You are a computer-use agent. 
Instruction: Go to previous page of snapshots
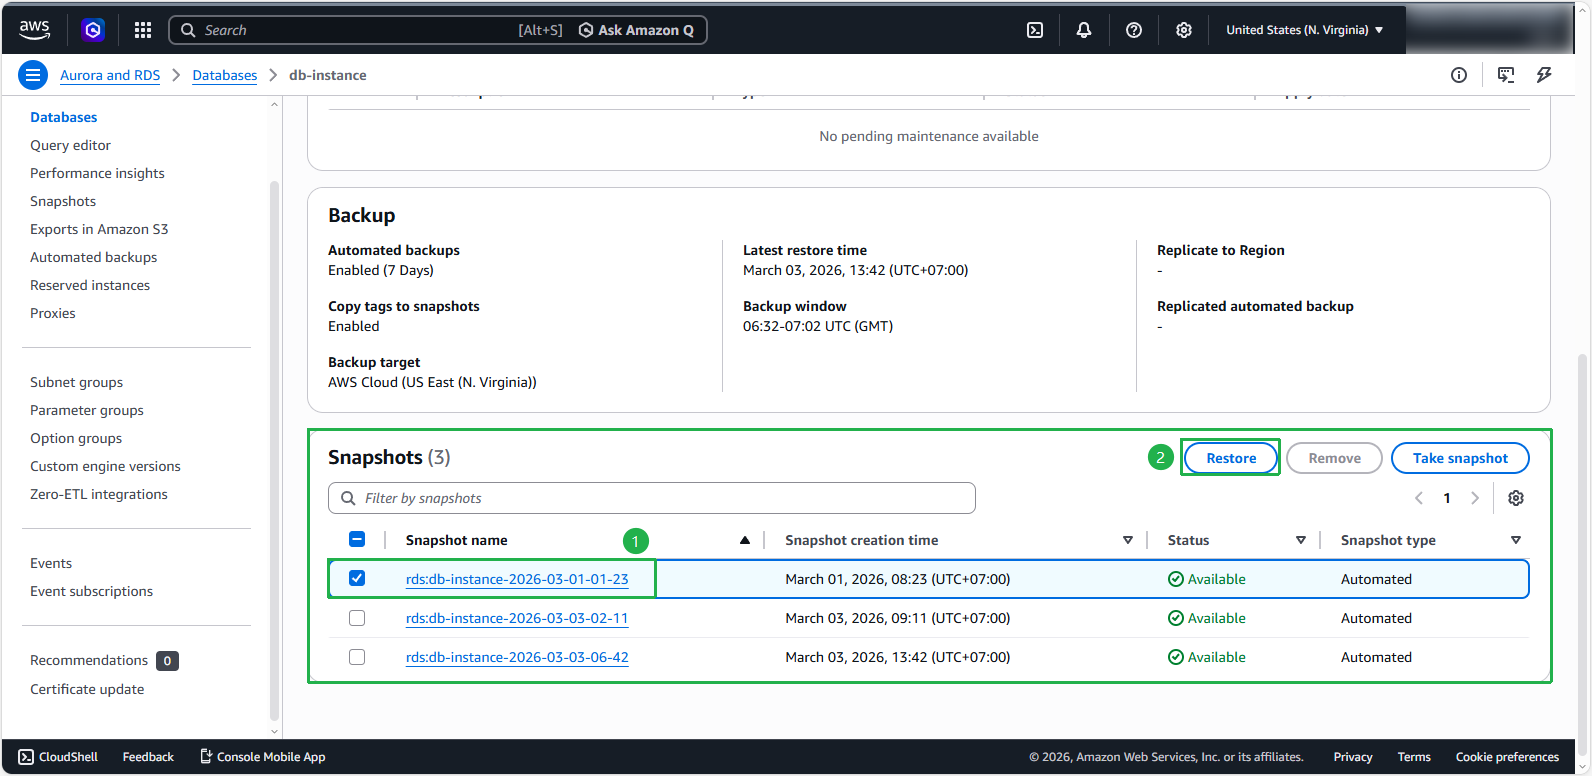pyautogui.click(x=1419, y=498)
